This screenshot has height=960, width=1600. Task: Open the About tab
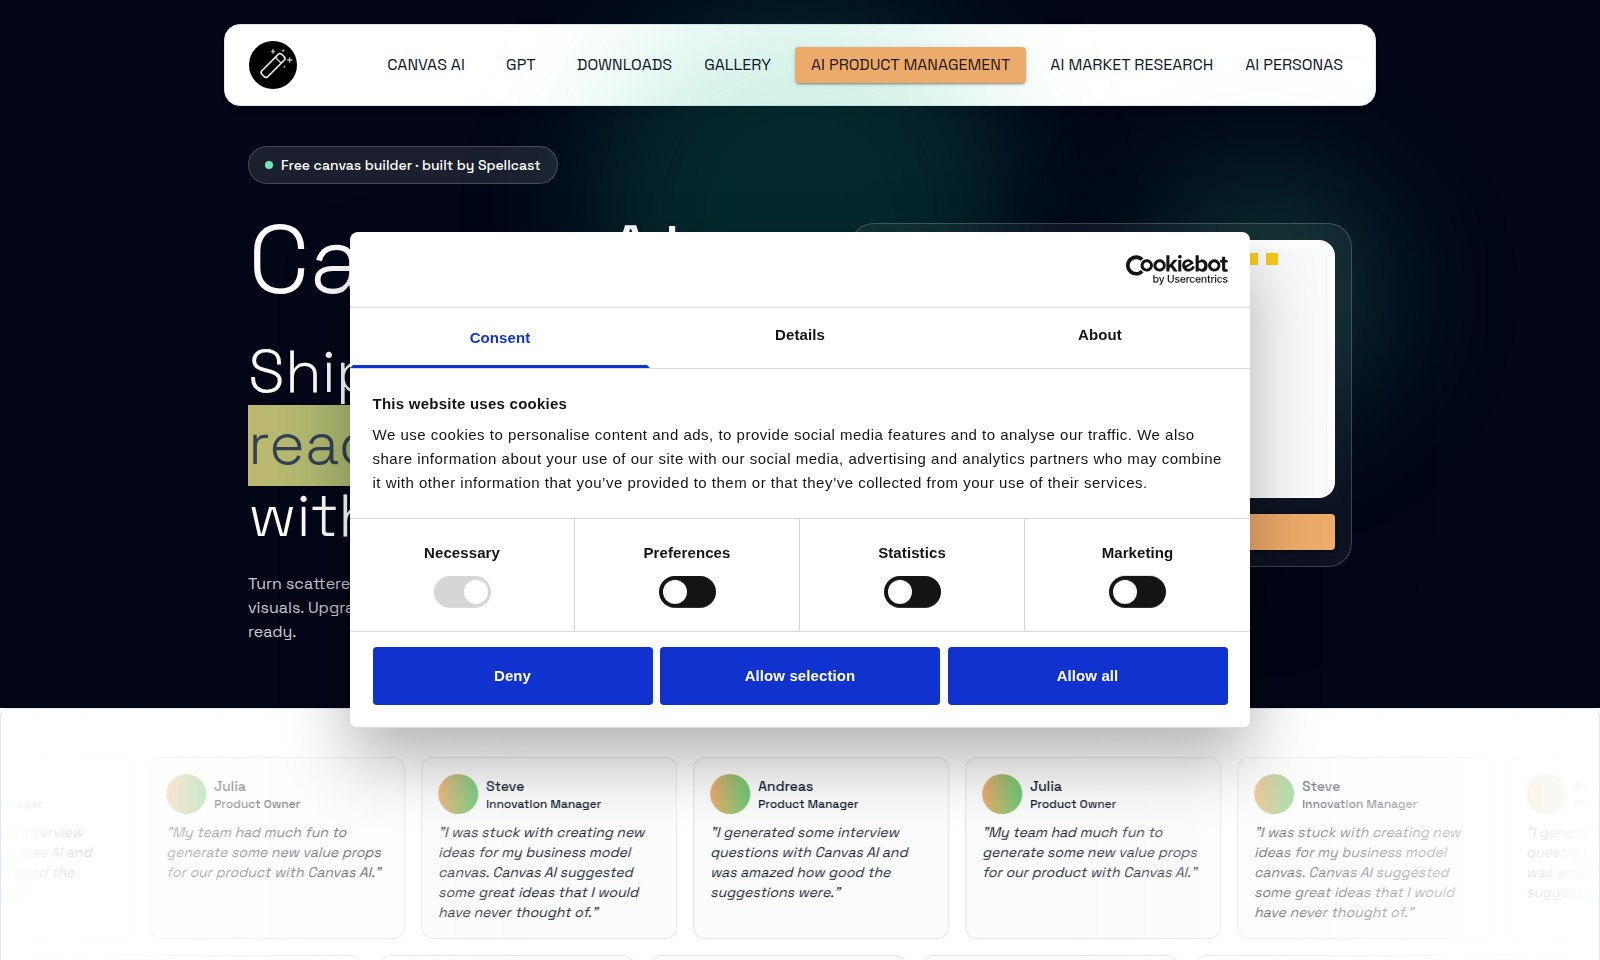point(1100,335)
